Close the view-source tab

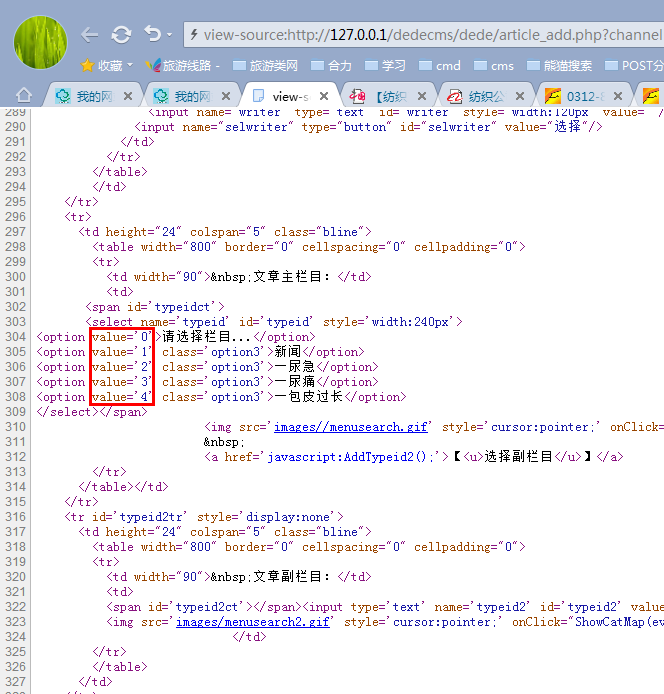click(x=324, y=96)
